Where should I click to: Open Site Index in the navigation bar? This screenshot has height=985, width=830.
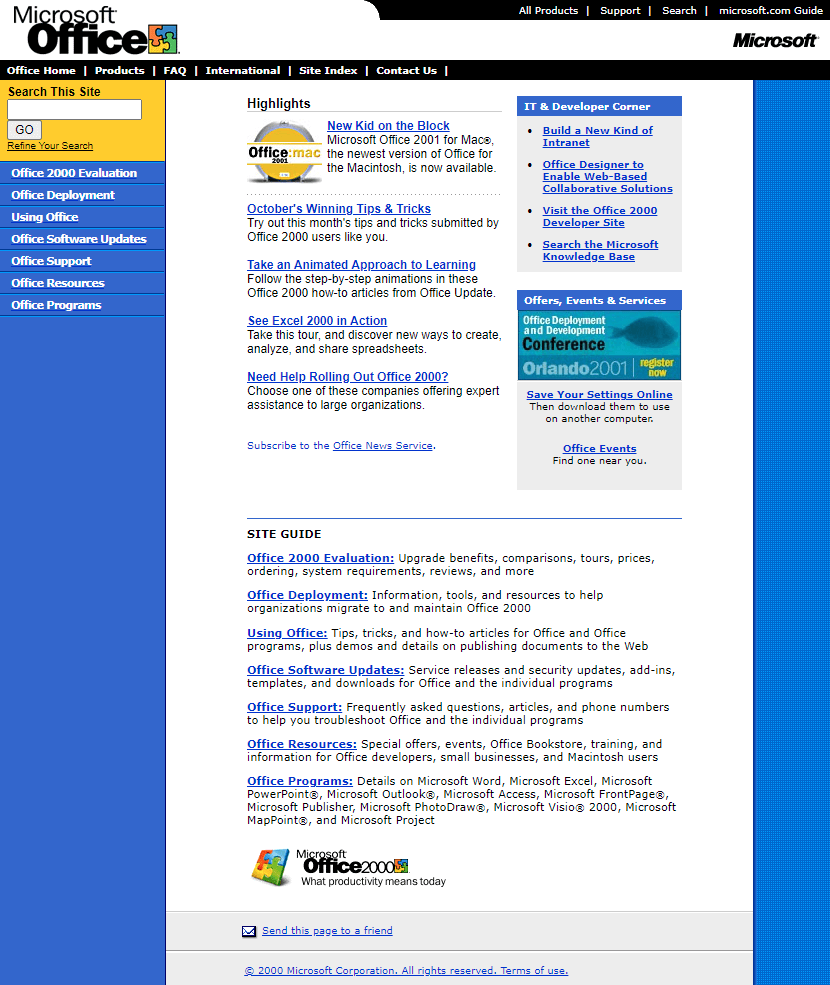[328, 70]
